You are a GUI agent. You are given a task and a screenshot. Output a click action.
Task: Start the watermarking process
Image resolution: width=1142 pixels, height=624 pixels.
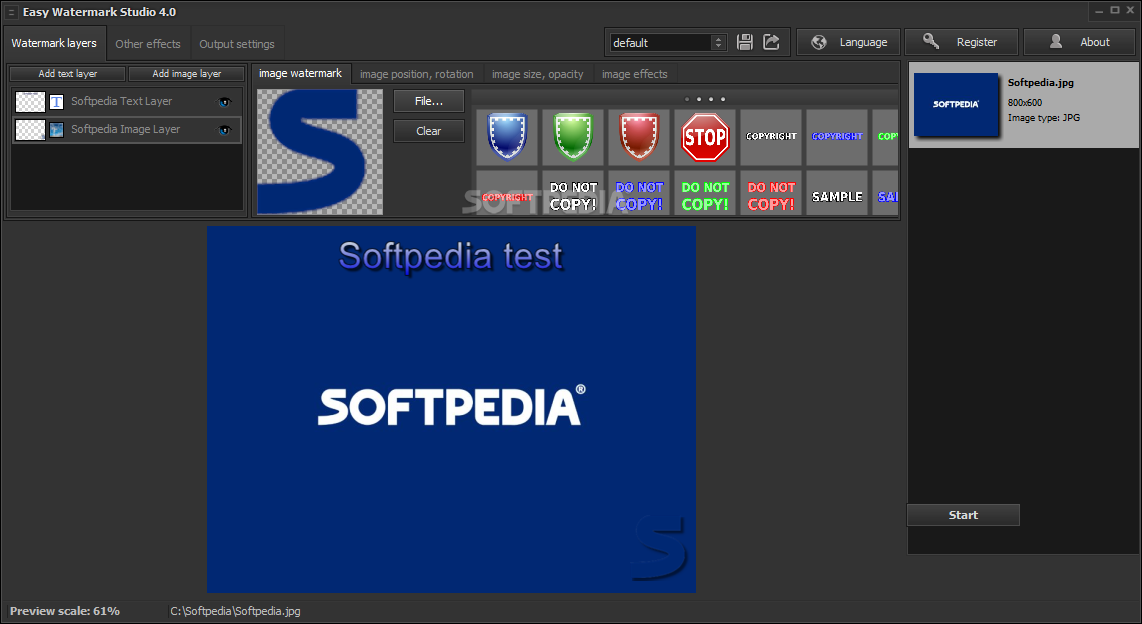coord(963,515)
